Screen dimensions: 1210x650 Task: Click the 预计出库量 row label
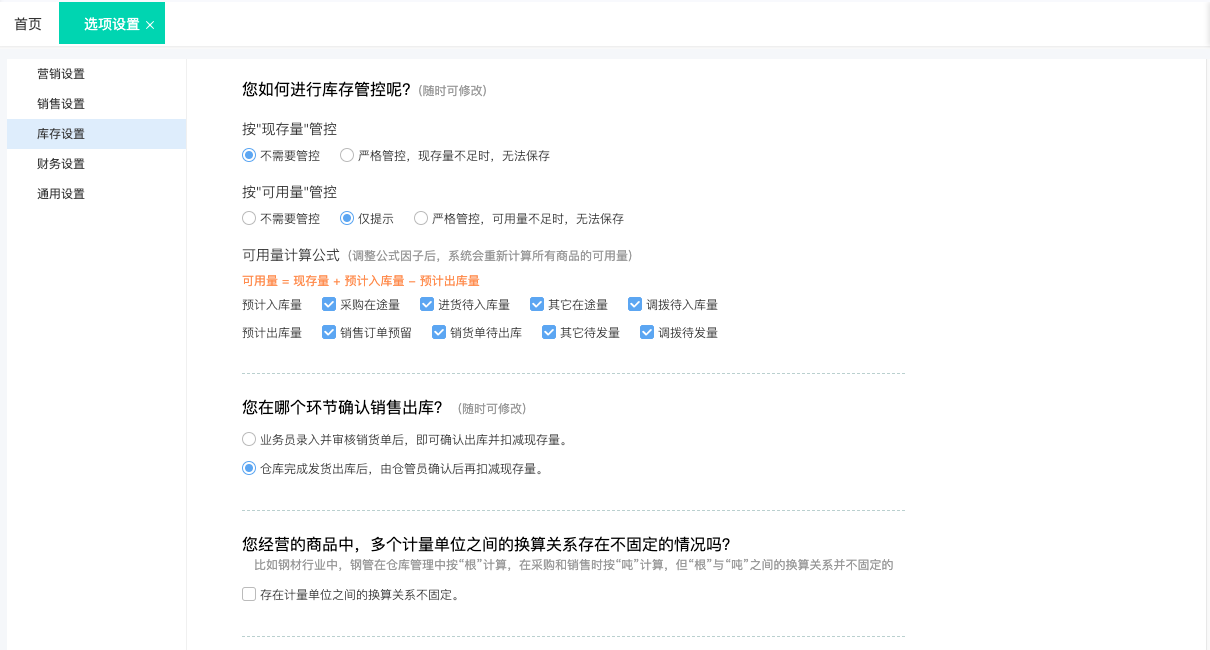point(272,333)
